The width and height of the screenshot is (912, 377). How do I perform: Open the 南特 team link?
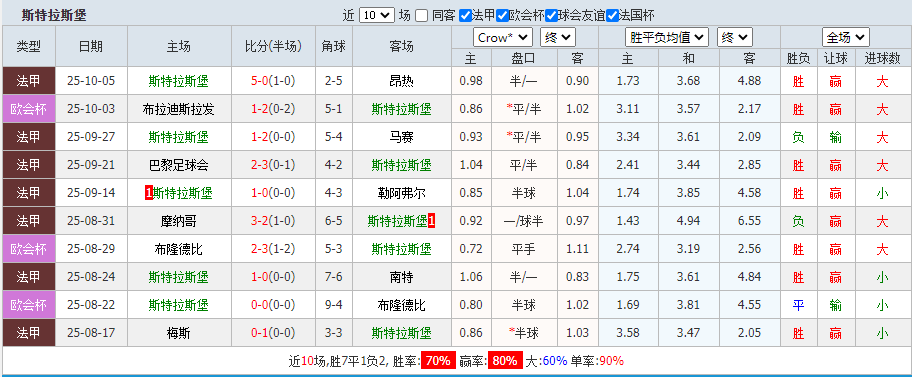[x=401, y=277]
